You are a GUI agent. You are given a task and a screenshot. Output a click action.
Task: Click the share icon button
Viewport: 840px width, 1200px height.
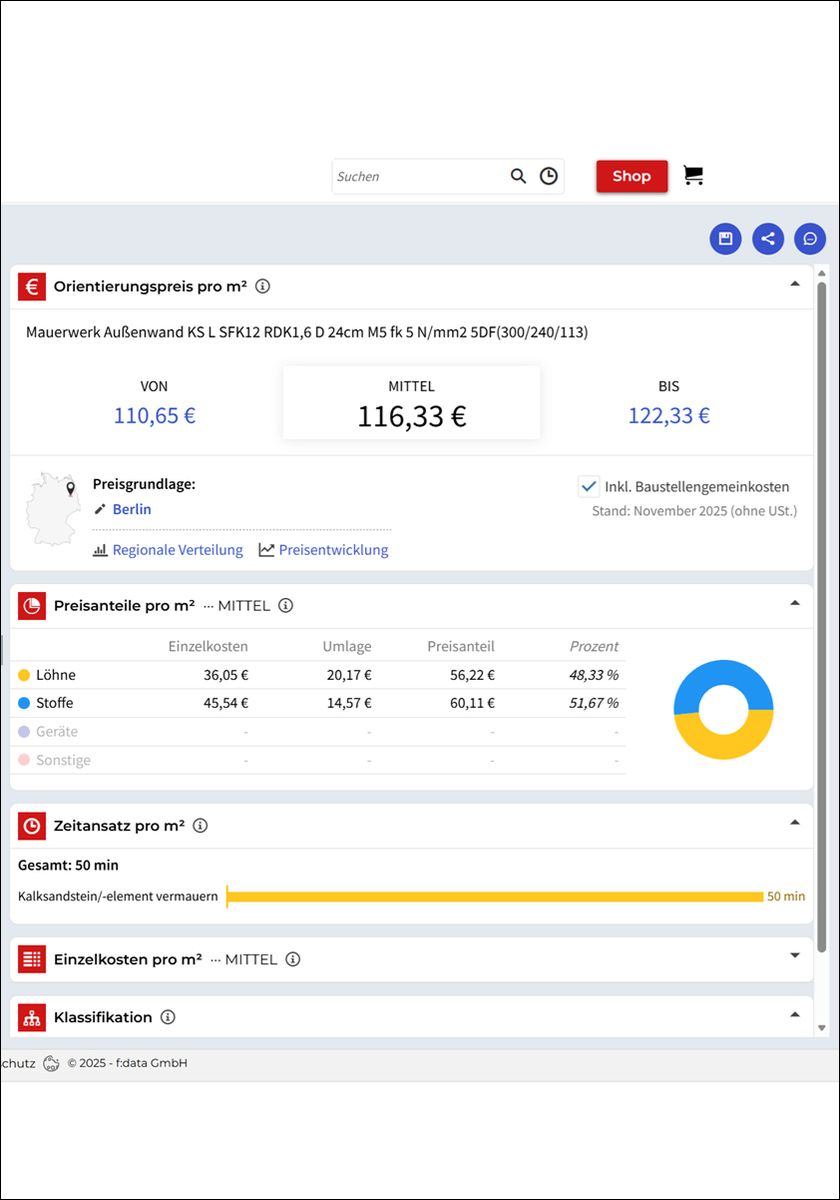click(768, 239)
